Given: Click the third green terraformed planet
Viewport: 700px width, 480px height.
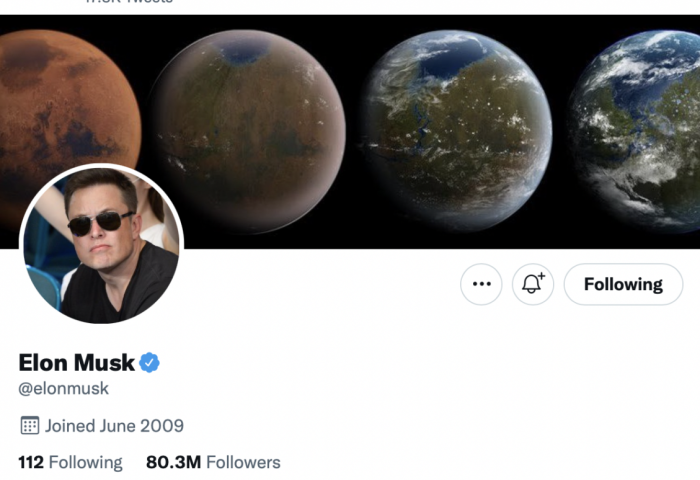Looking at the screenshot, I should click(456, 130).
